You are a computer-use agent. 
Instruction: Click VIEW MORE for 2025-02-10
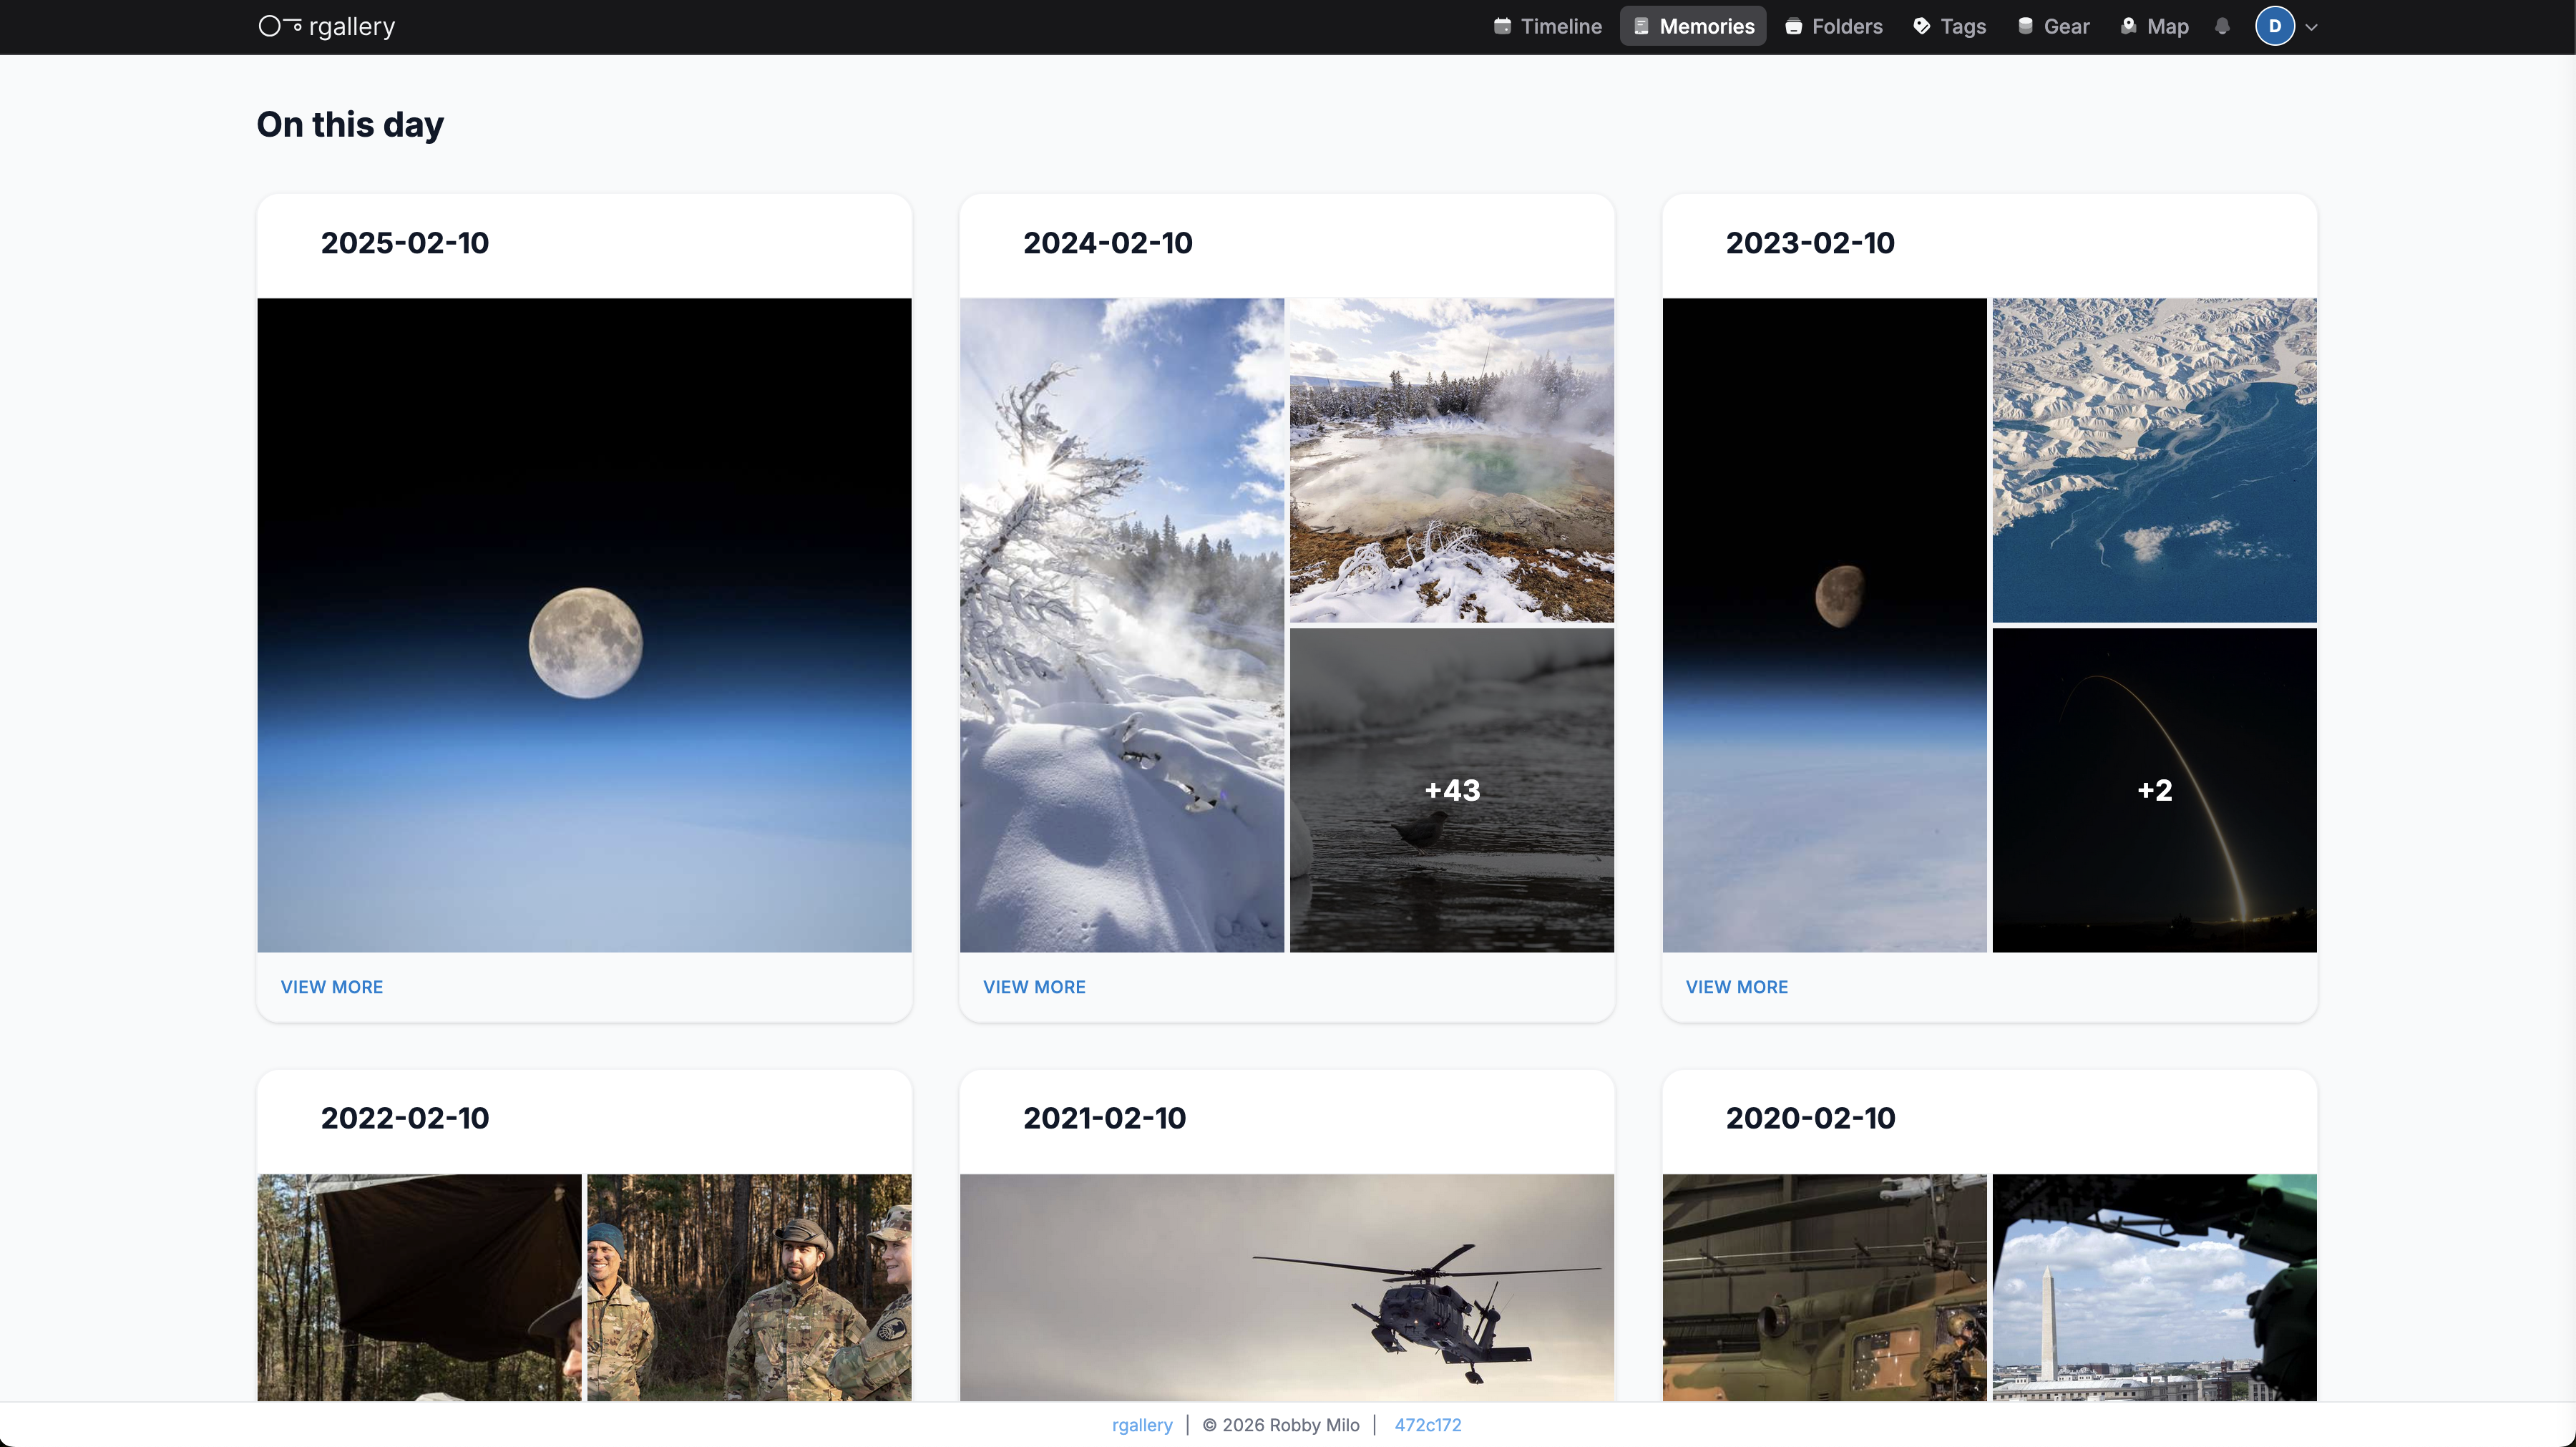click(331, 986)
